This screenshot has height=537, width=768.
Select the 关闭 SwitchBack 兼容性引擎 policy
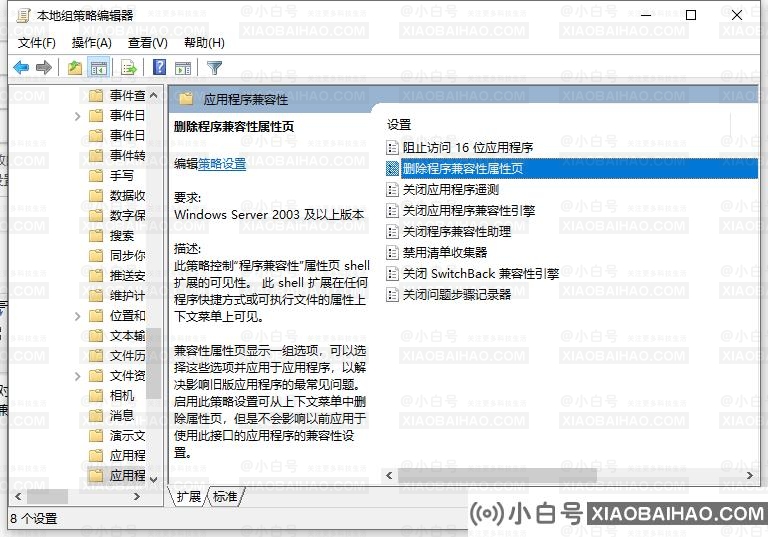pos(480,274)
